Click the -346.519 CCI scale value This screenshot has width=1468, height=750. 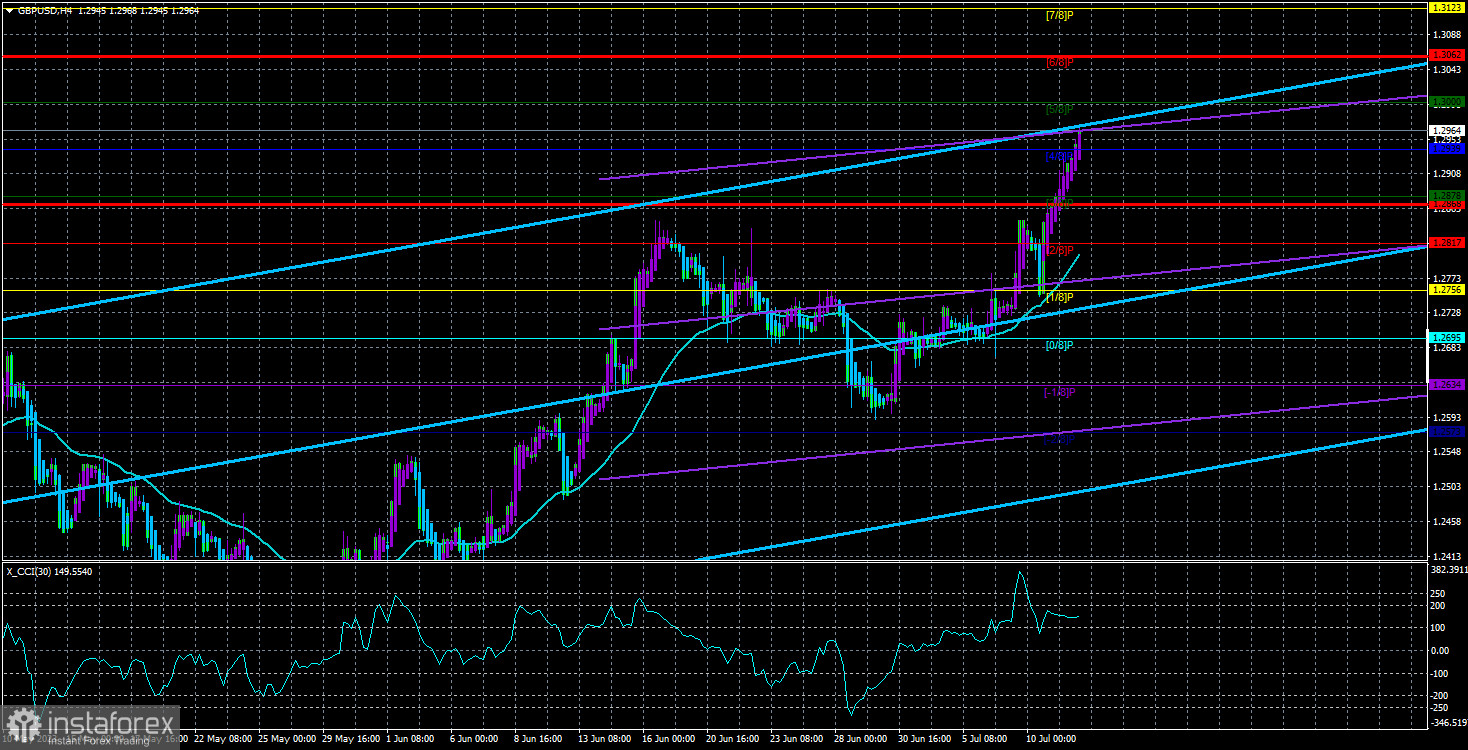click(x=1448, y=721)
